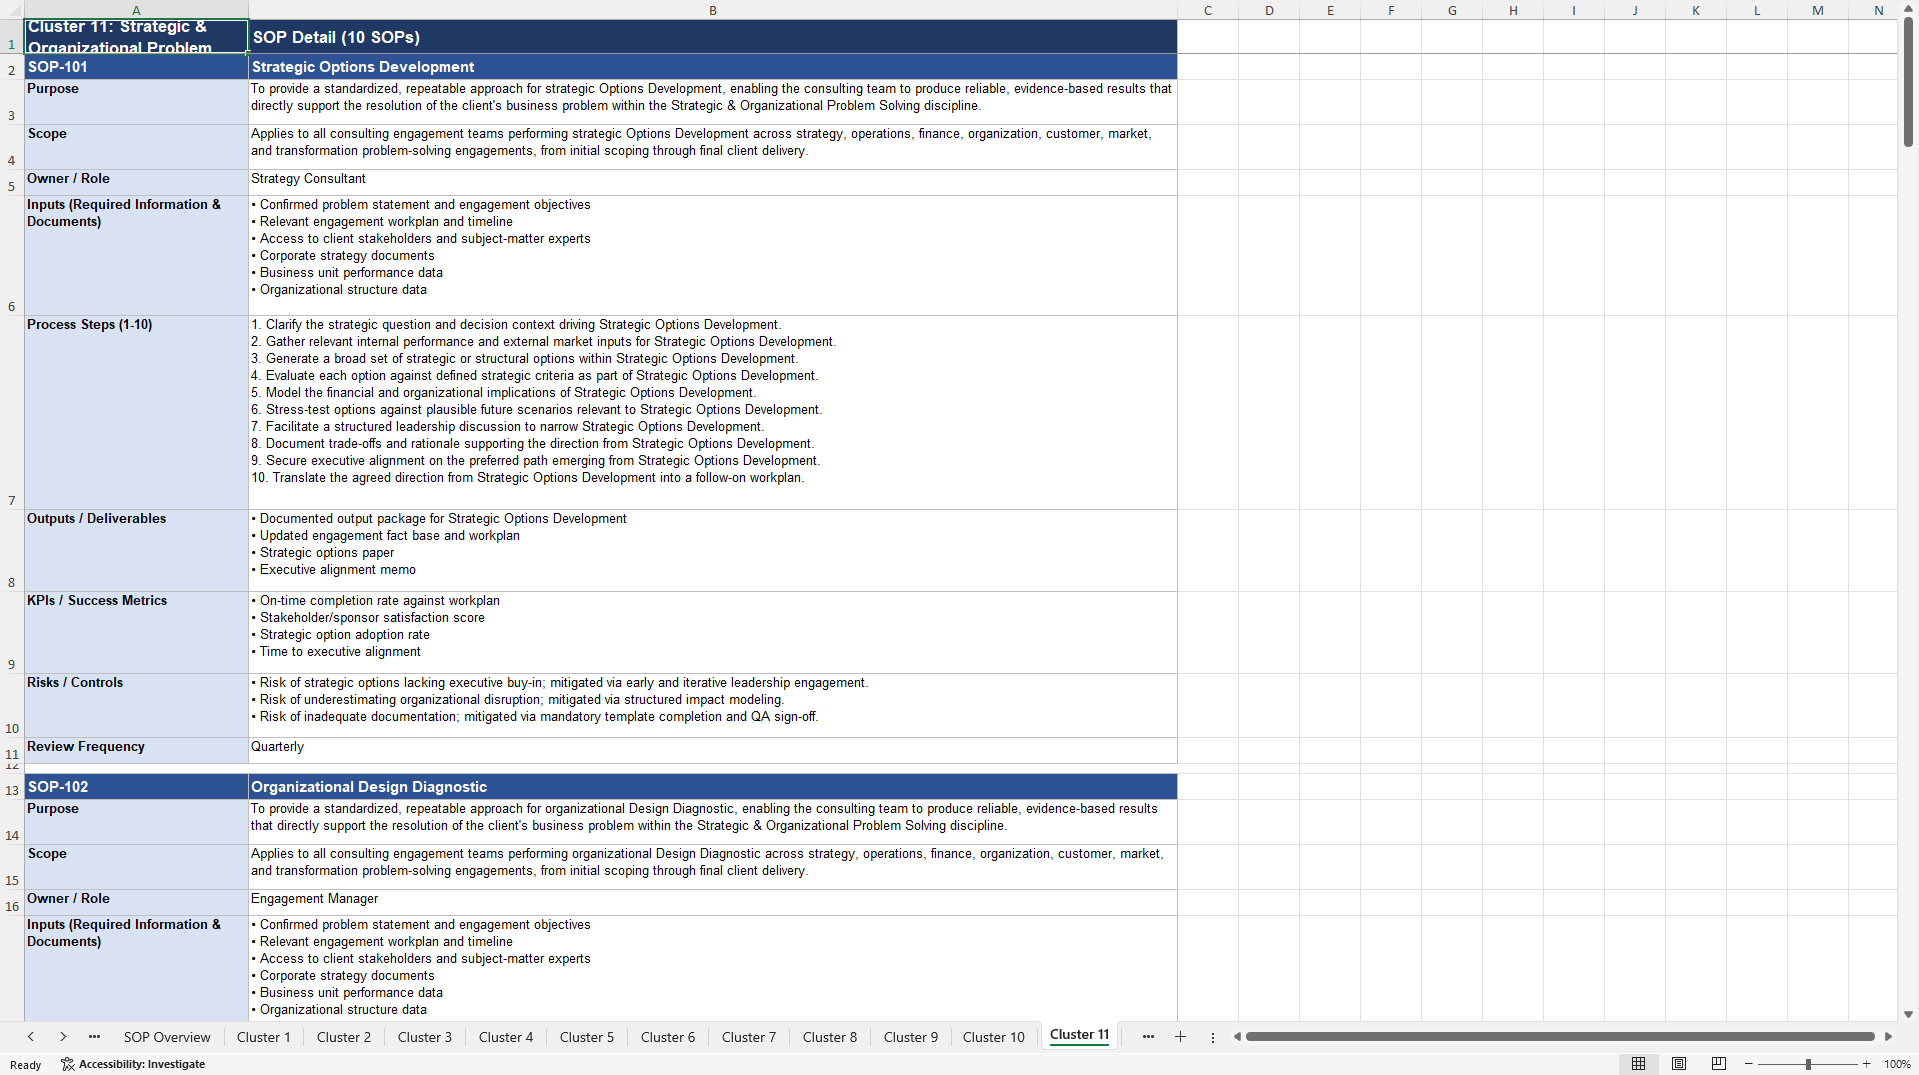Click the zoom slider handle
The width and height of the screenshot is (1919, 1075).
[1808, 1064]
